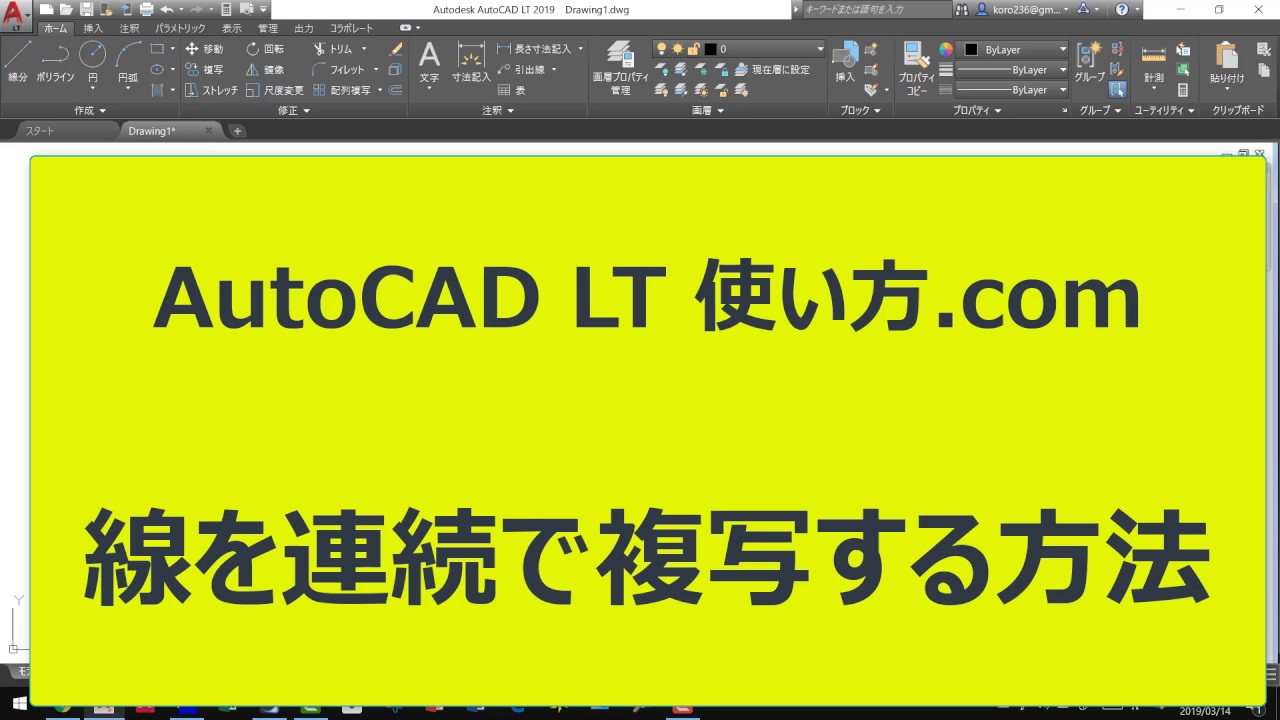Click the Plot (print) icon in quick access toolbar
This screenshot has height=720, width=1280.
pyautogui.click(x=146, y=9)
